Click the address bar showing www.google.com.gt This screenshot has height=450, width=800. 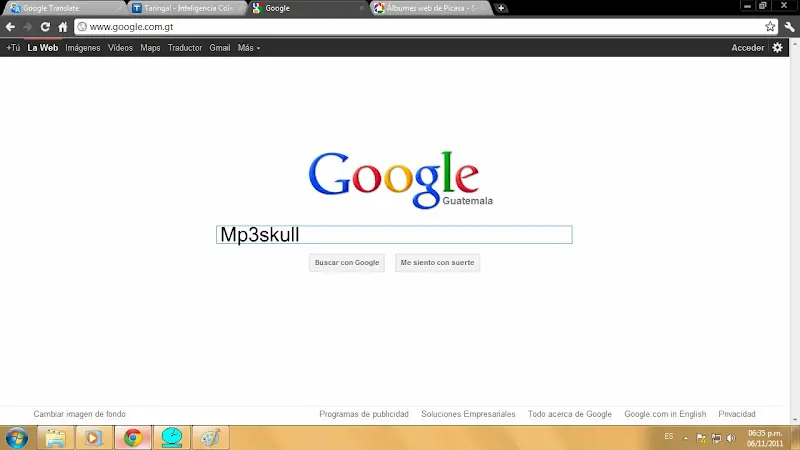point(426,27)
